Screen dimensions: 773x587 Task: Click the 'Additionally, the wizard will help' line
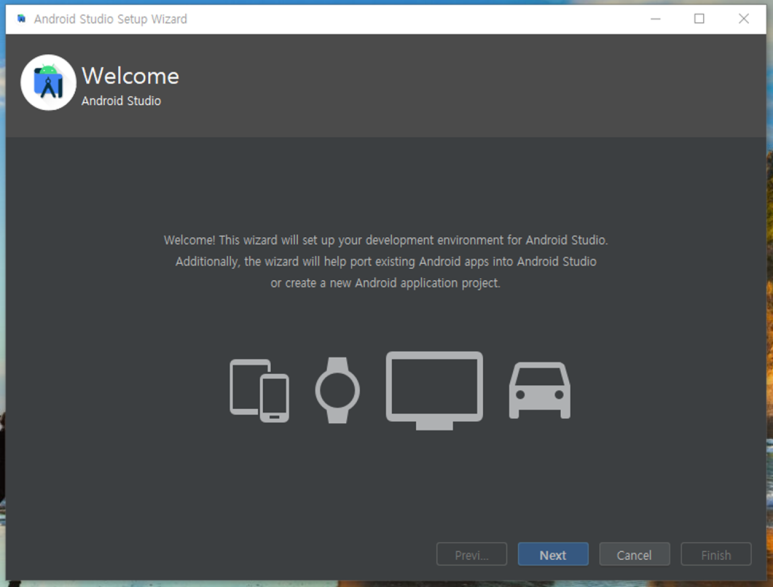click(x=386, y=262)
